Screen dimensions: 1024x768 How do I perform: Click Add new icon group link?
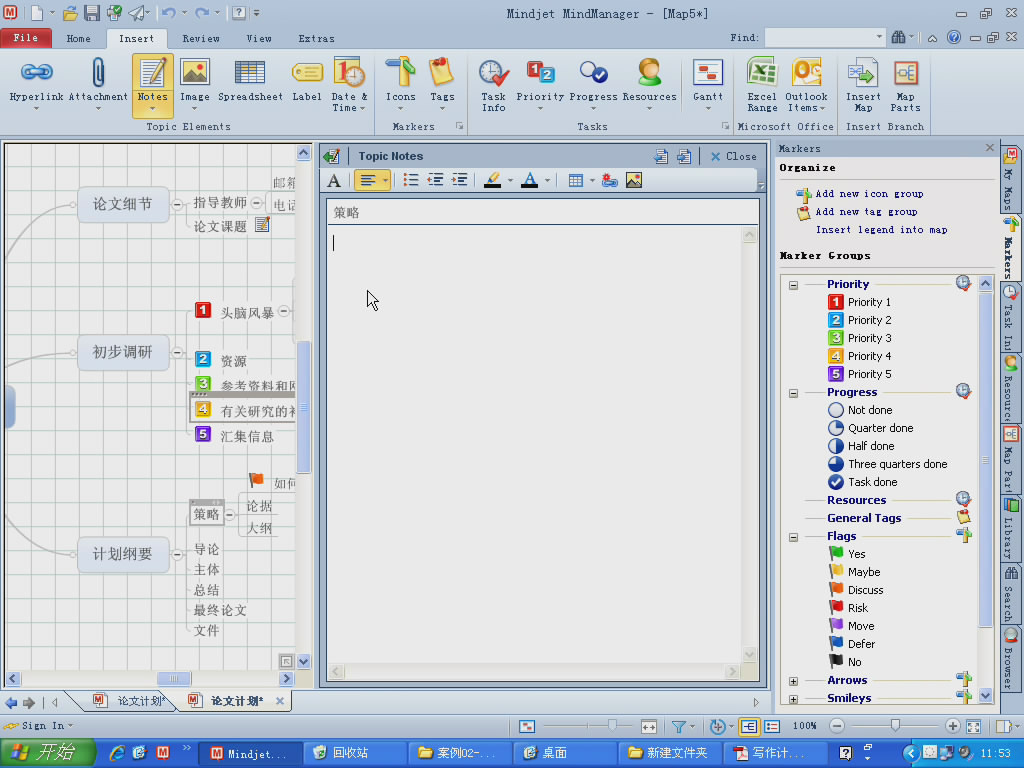pyautogui.click(x=869, y=193)
